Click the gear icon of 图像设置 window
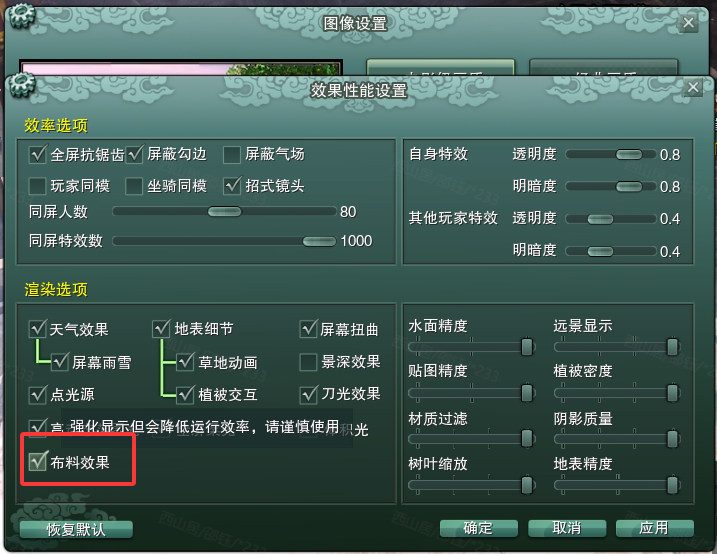 (22, 16)
